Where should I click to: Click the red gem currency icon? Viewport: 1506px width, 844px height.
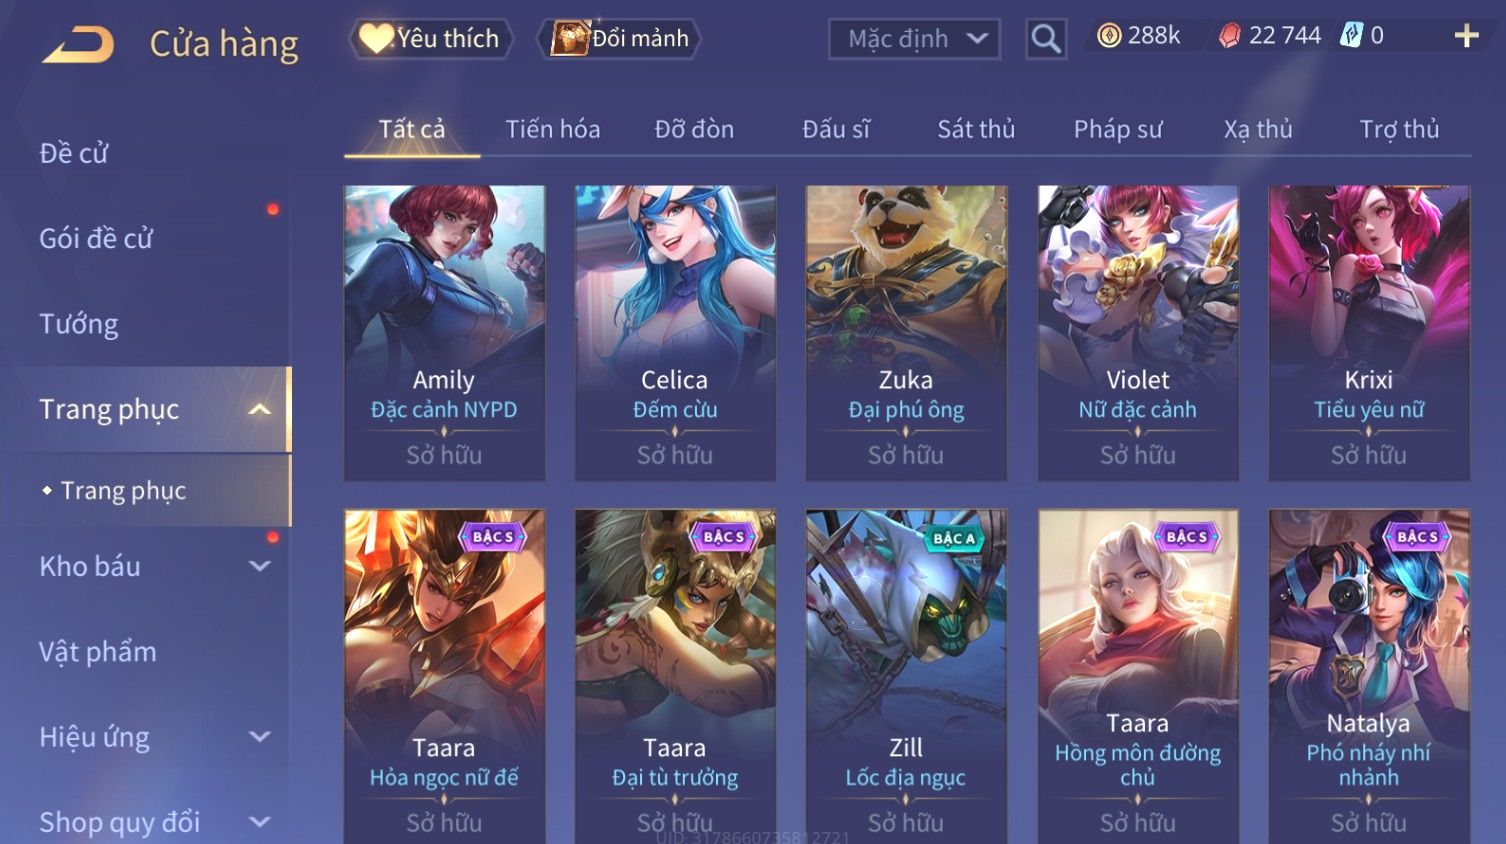[x=1230, y=36]
